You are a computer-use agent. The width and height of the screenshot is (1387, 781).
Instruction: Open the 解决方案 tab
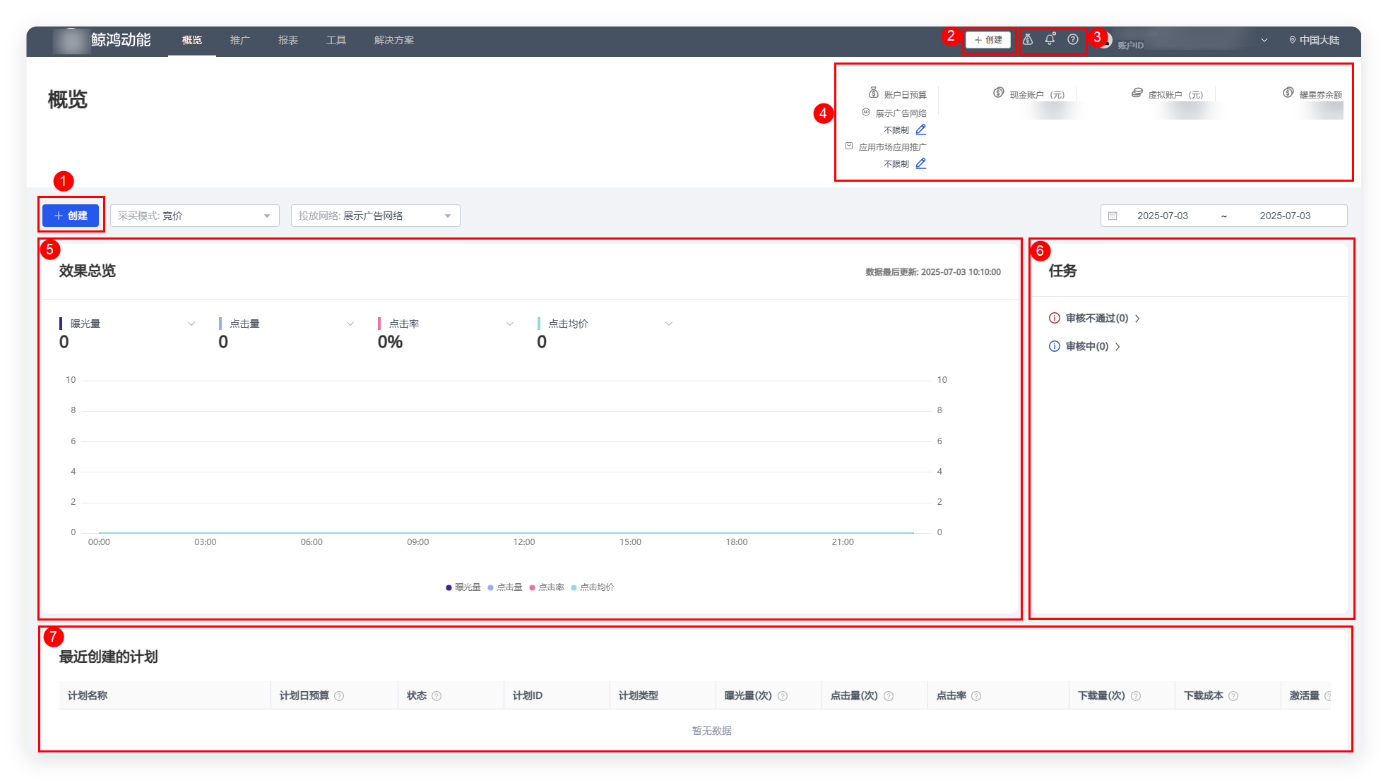tap(394, 40)
